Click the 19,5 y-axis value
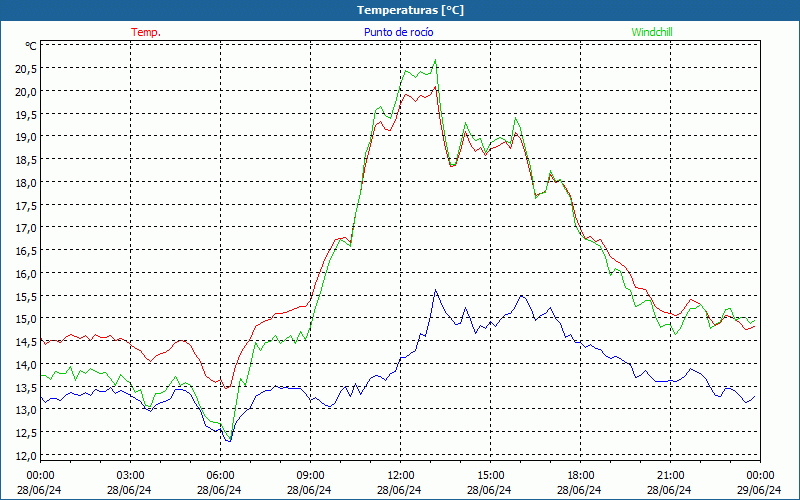 [26, 114]
